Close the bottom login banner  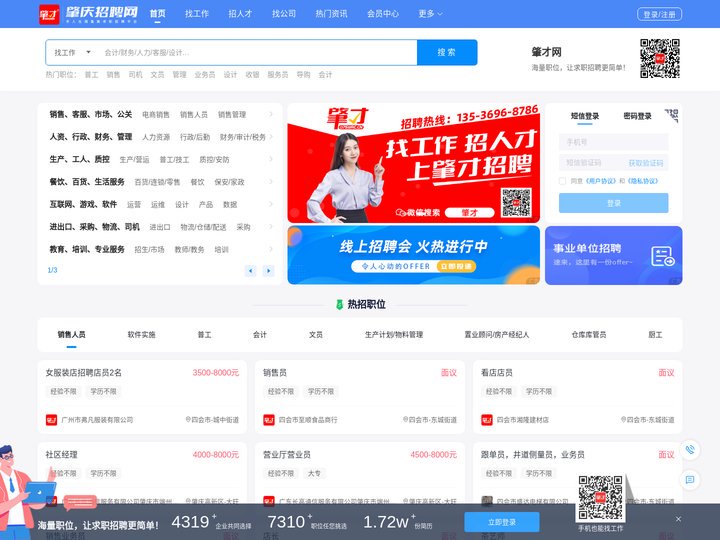point(678,519)
